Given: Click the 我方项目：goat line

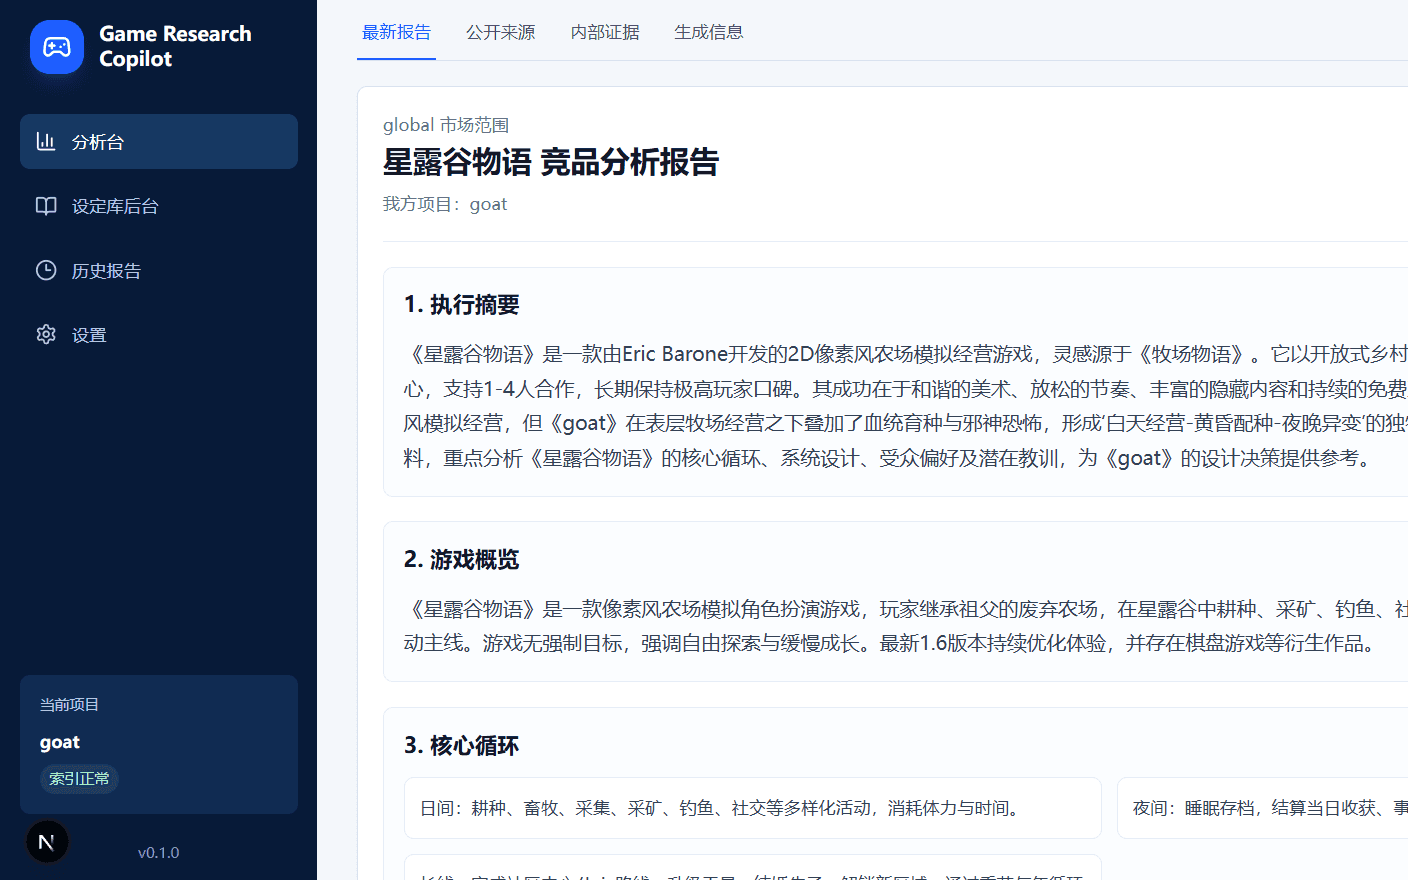Looking at the screenshot, I should pos(445,204).
